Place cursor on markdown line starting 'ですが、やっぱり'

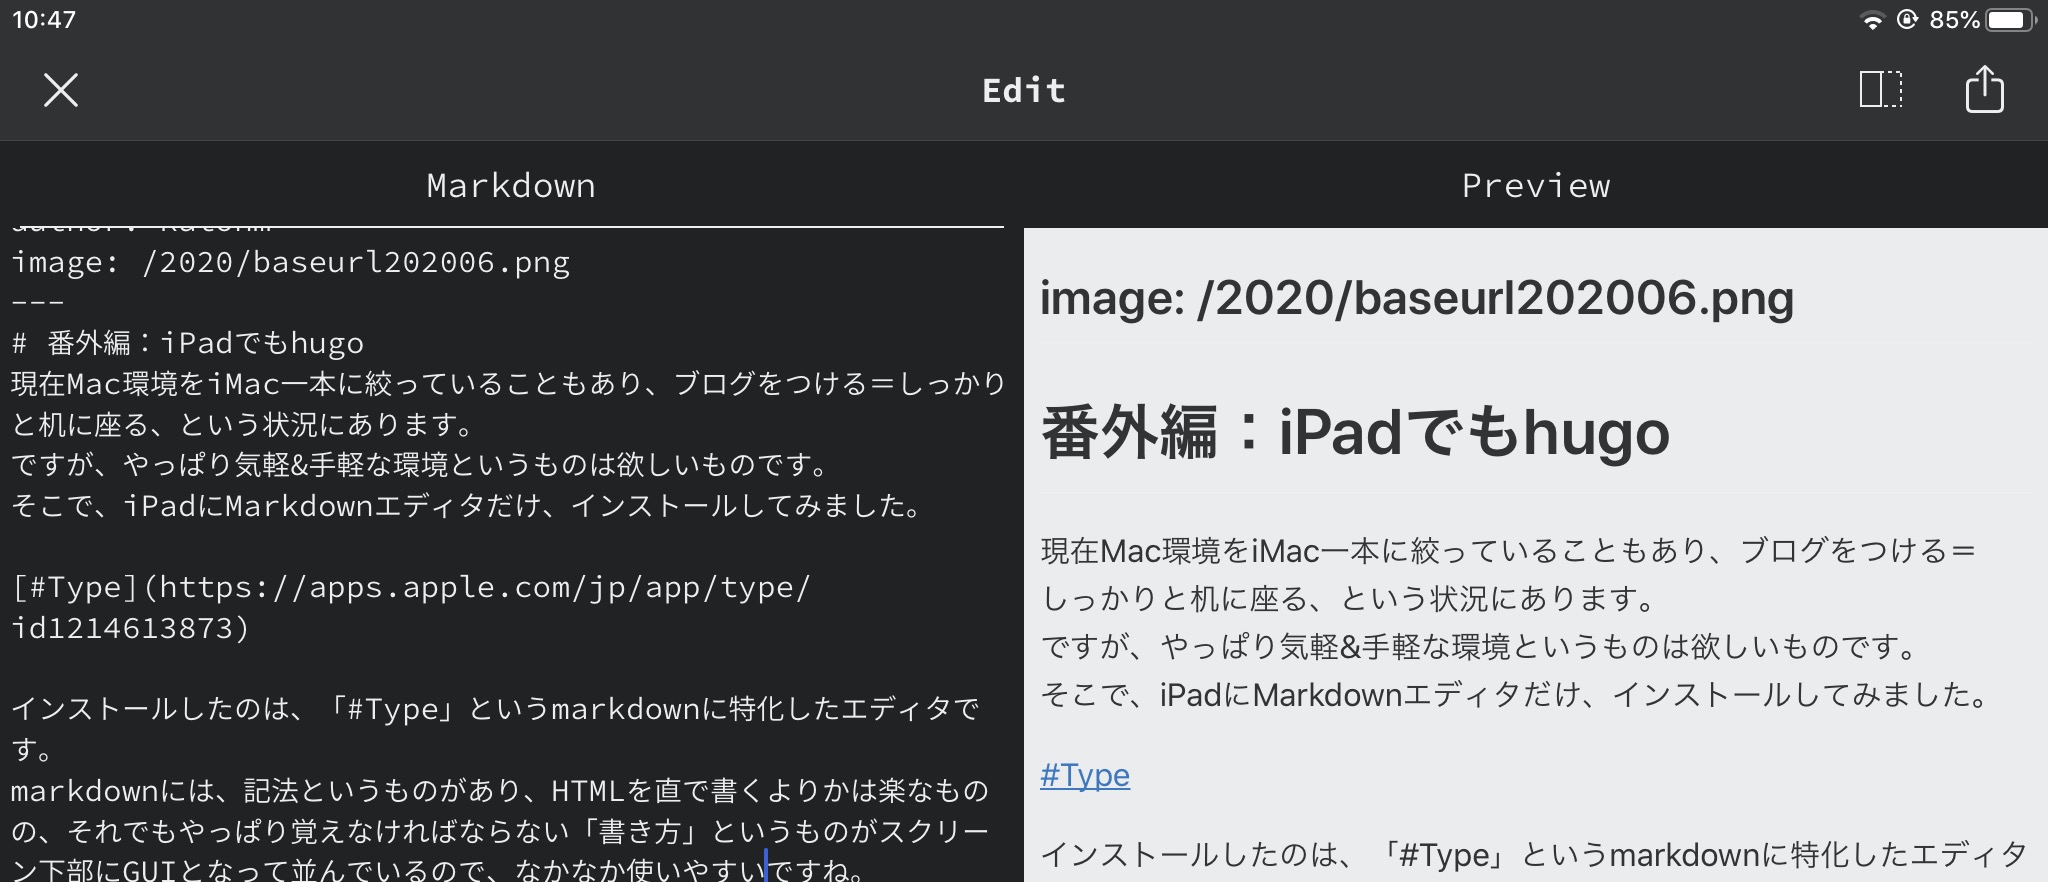pyautogui.click(x=420, y=466)
